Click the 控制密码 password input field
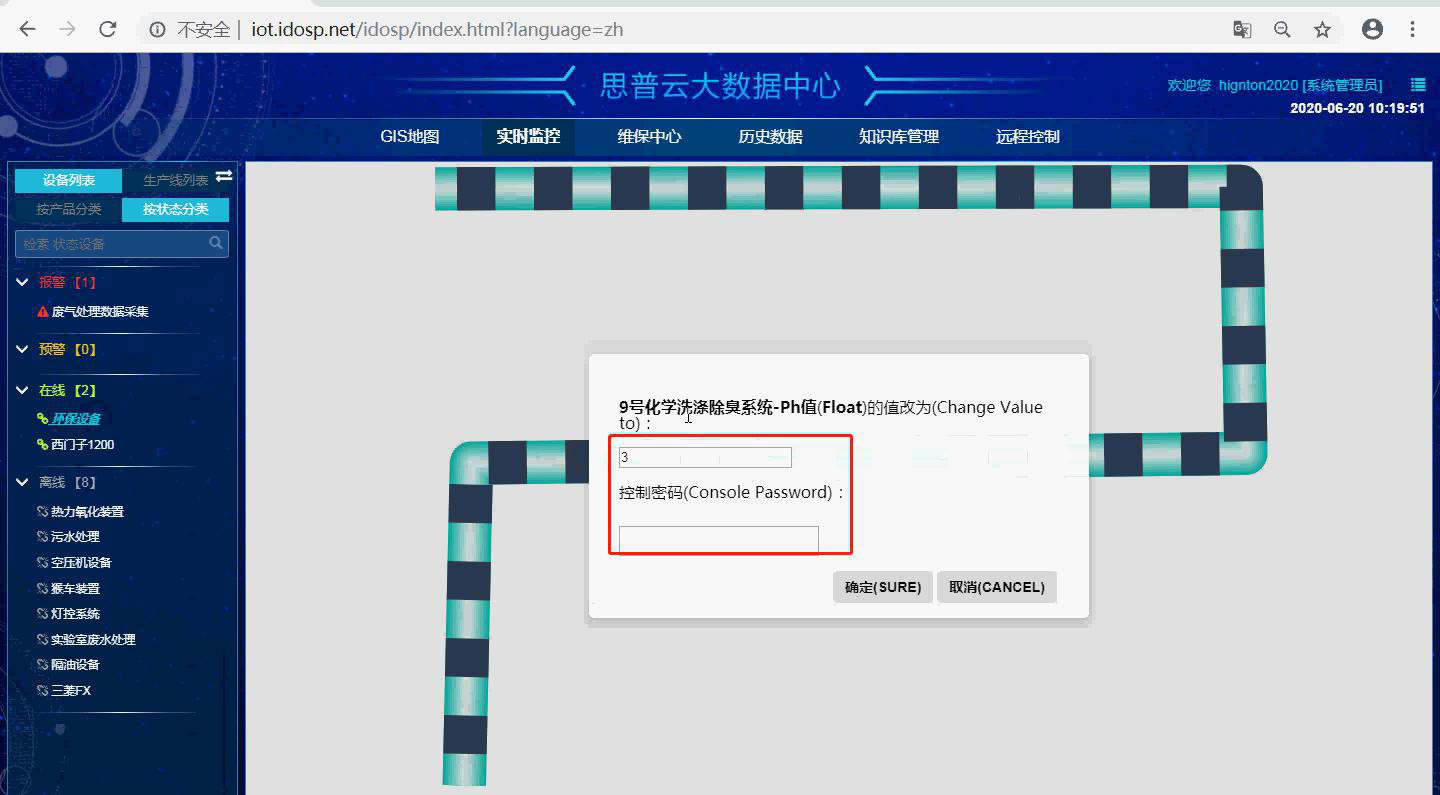The width and height of the screenshot is (1440, 795). click(x=717, y=539)
